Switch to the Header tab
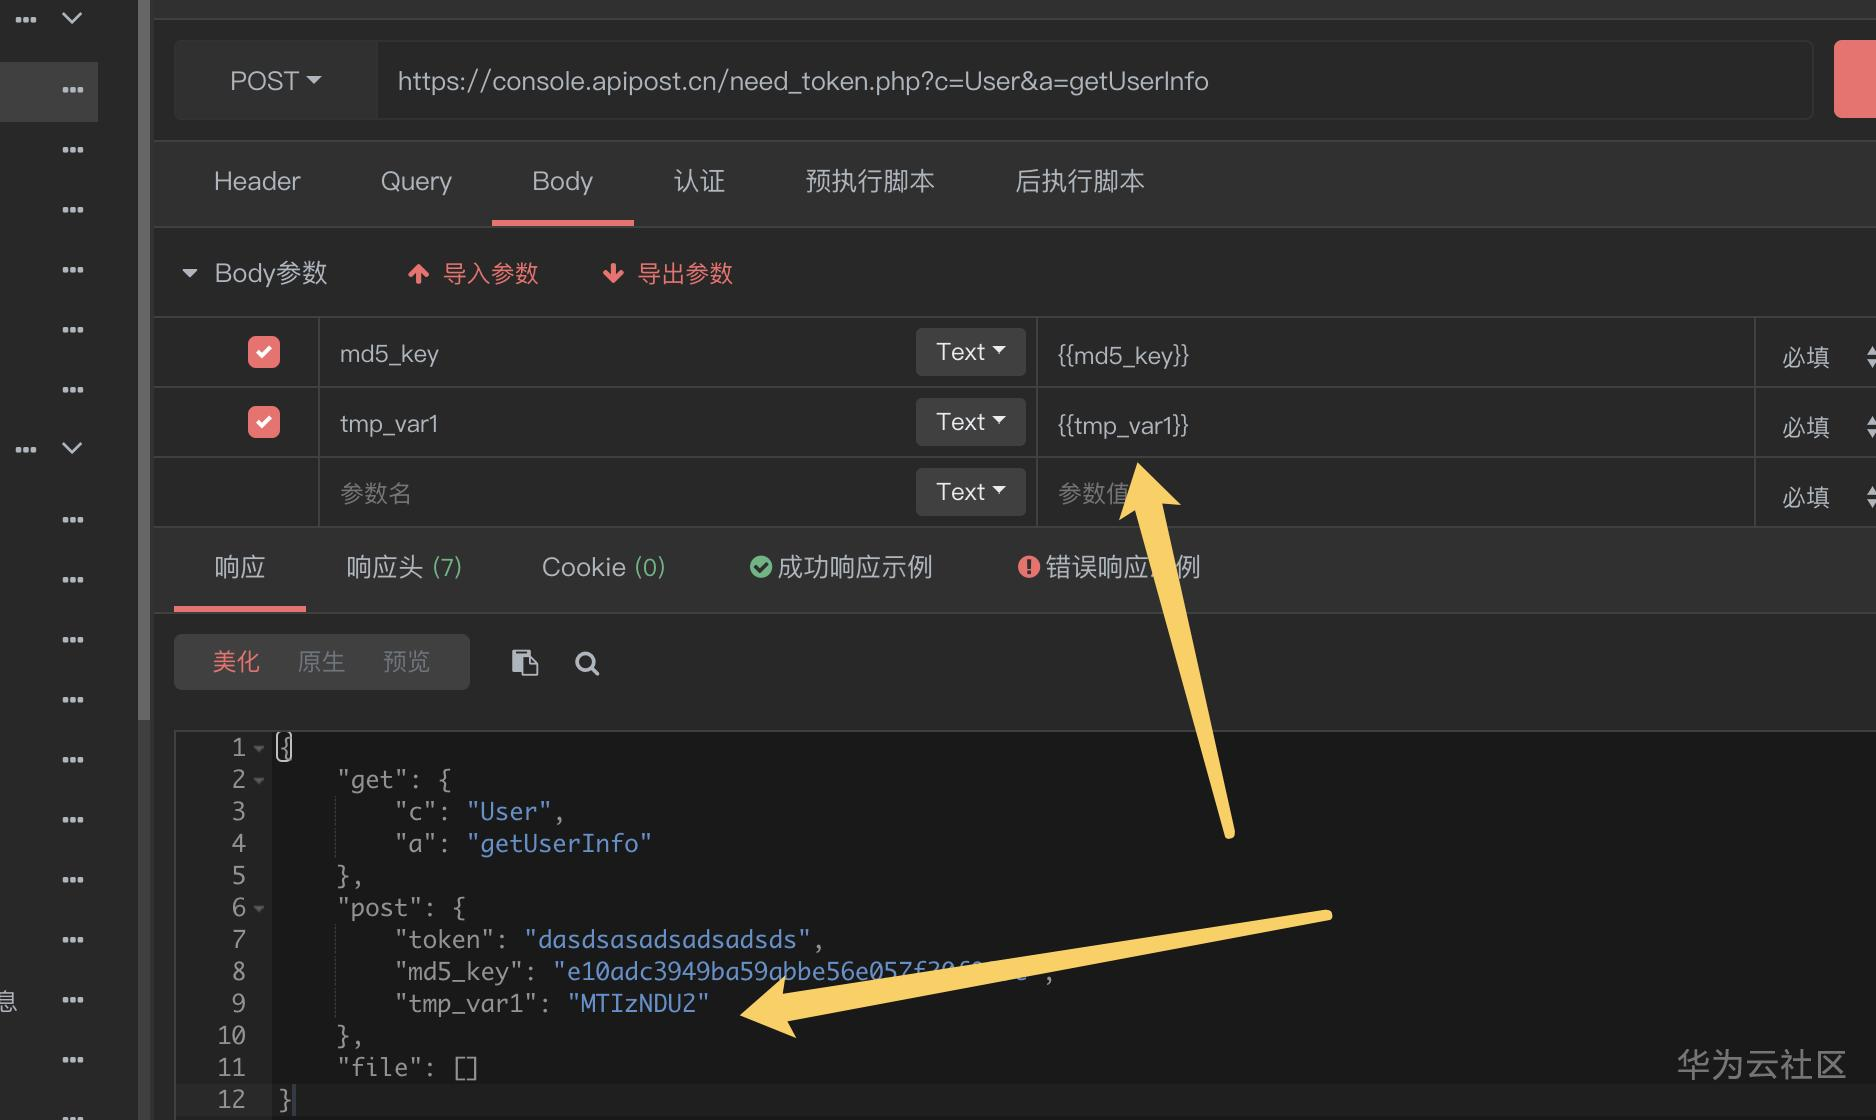1876x1120 pixels. point(257,181)
